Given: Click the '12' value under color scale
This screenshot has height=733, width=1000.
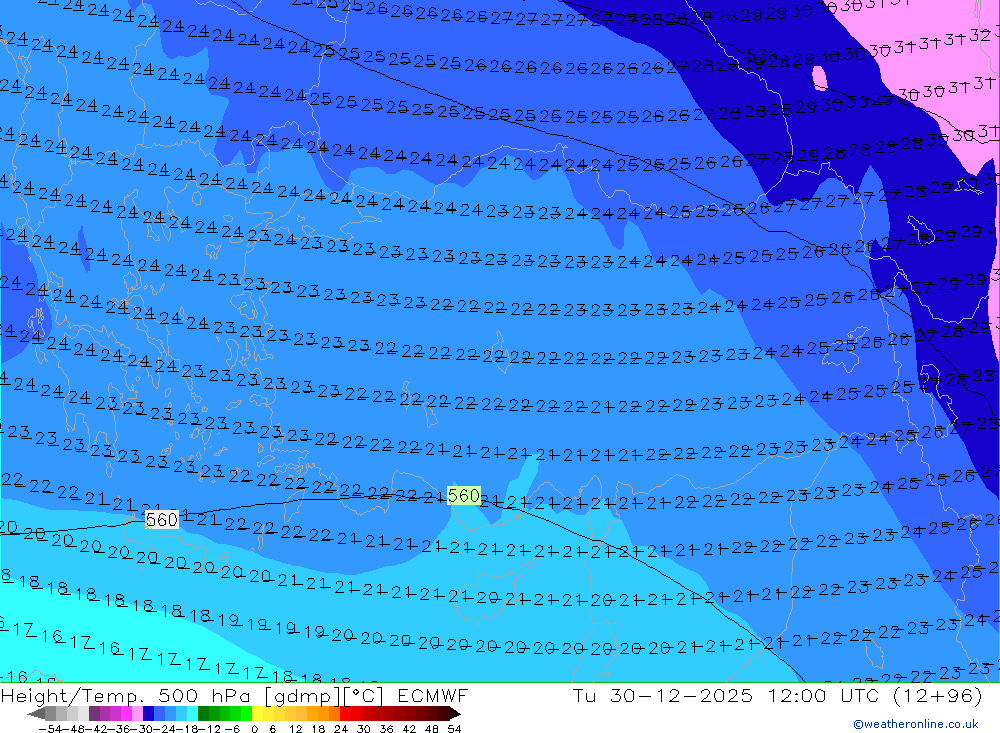Looking at the screenshot, I should [x=296, y=729].
